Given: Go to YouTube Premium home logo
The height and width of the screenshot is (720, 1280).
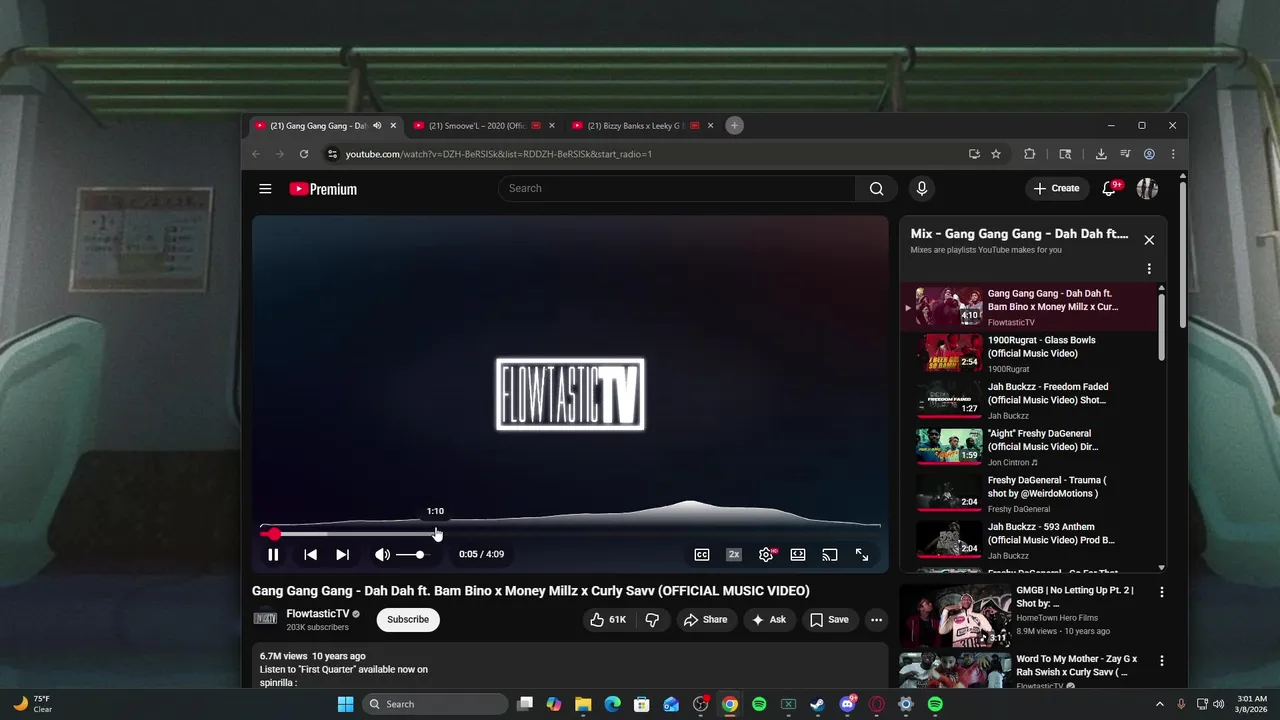Looking at the screenshot, I should click(323, 189).
